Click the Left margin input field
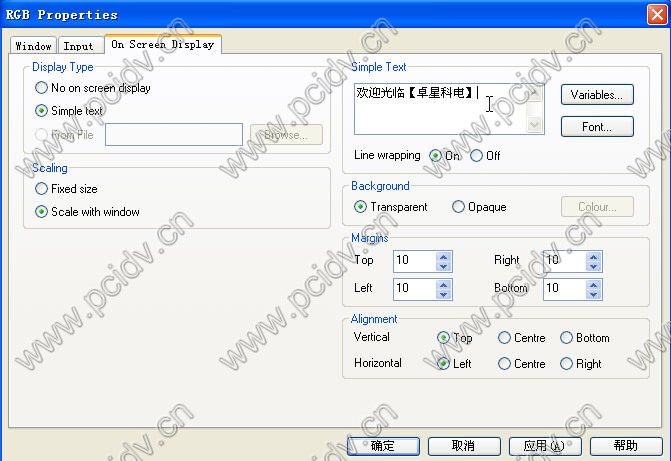671x461 pixels. click(415, 289)
